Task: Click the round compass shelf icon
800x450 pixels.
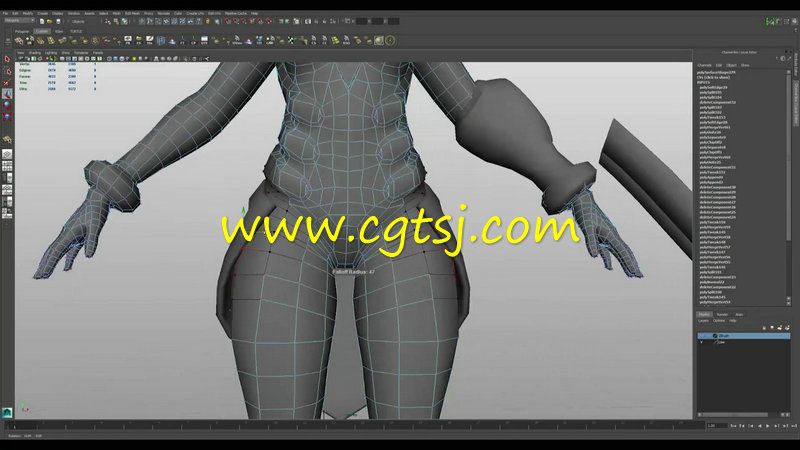Action: click(x=390, y=40)
